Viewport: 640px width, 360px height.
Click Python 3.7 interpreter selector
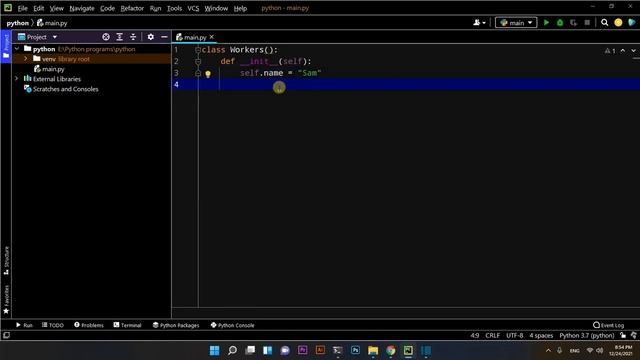[x=587, y=336]
